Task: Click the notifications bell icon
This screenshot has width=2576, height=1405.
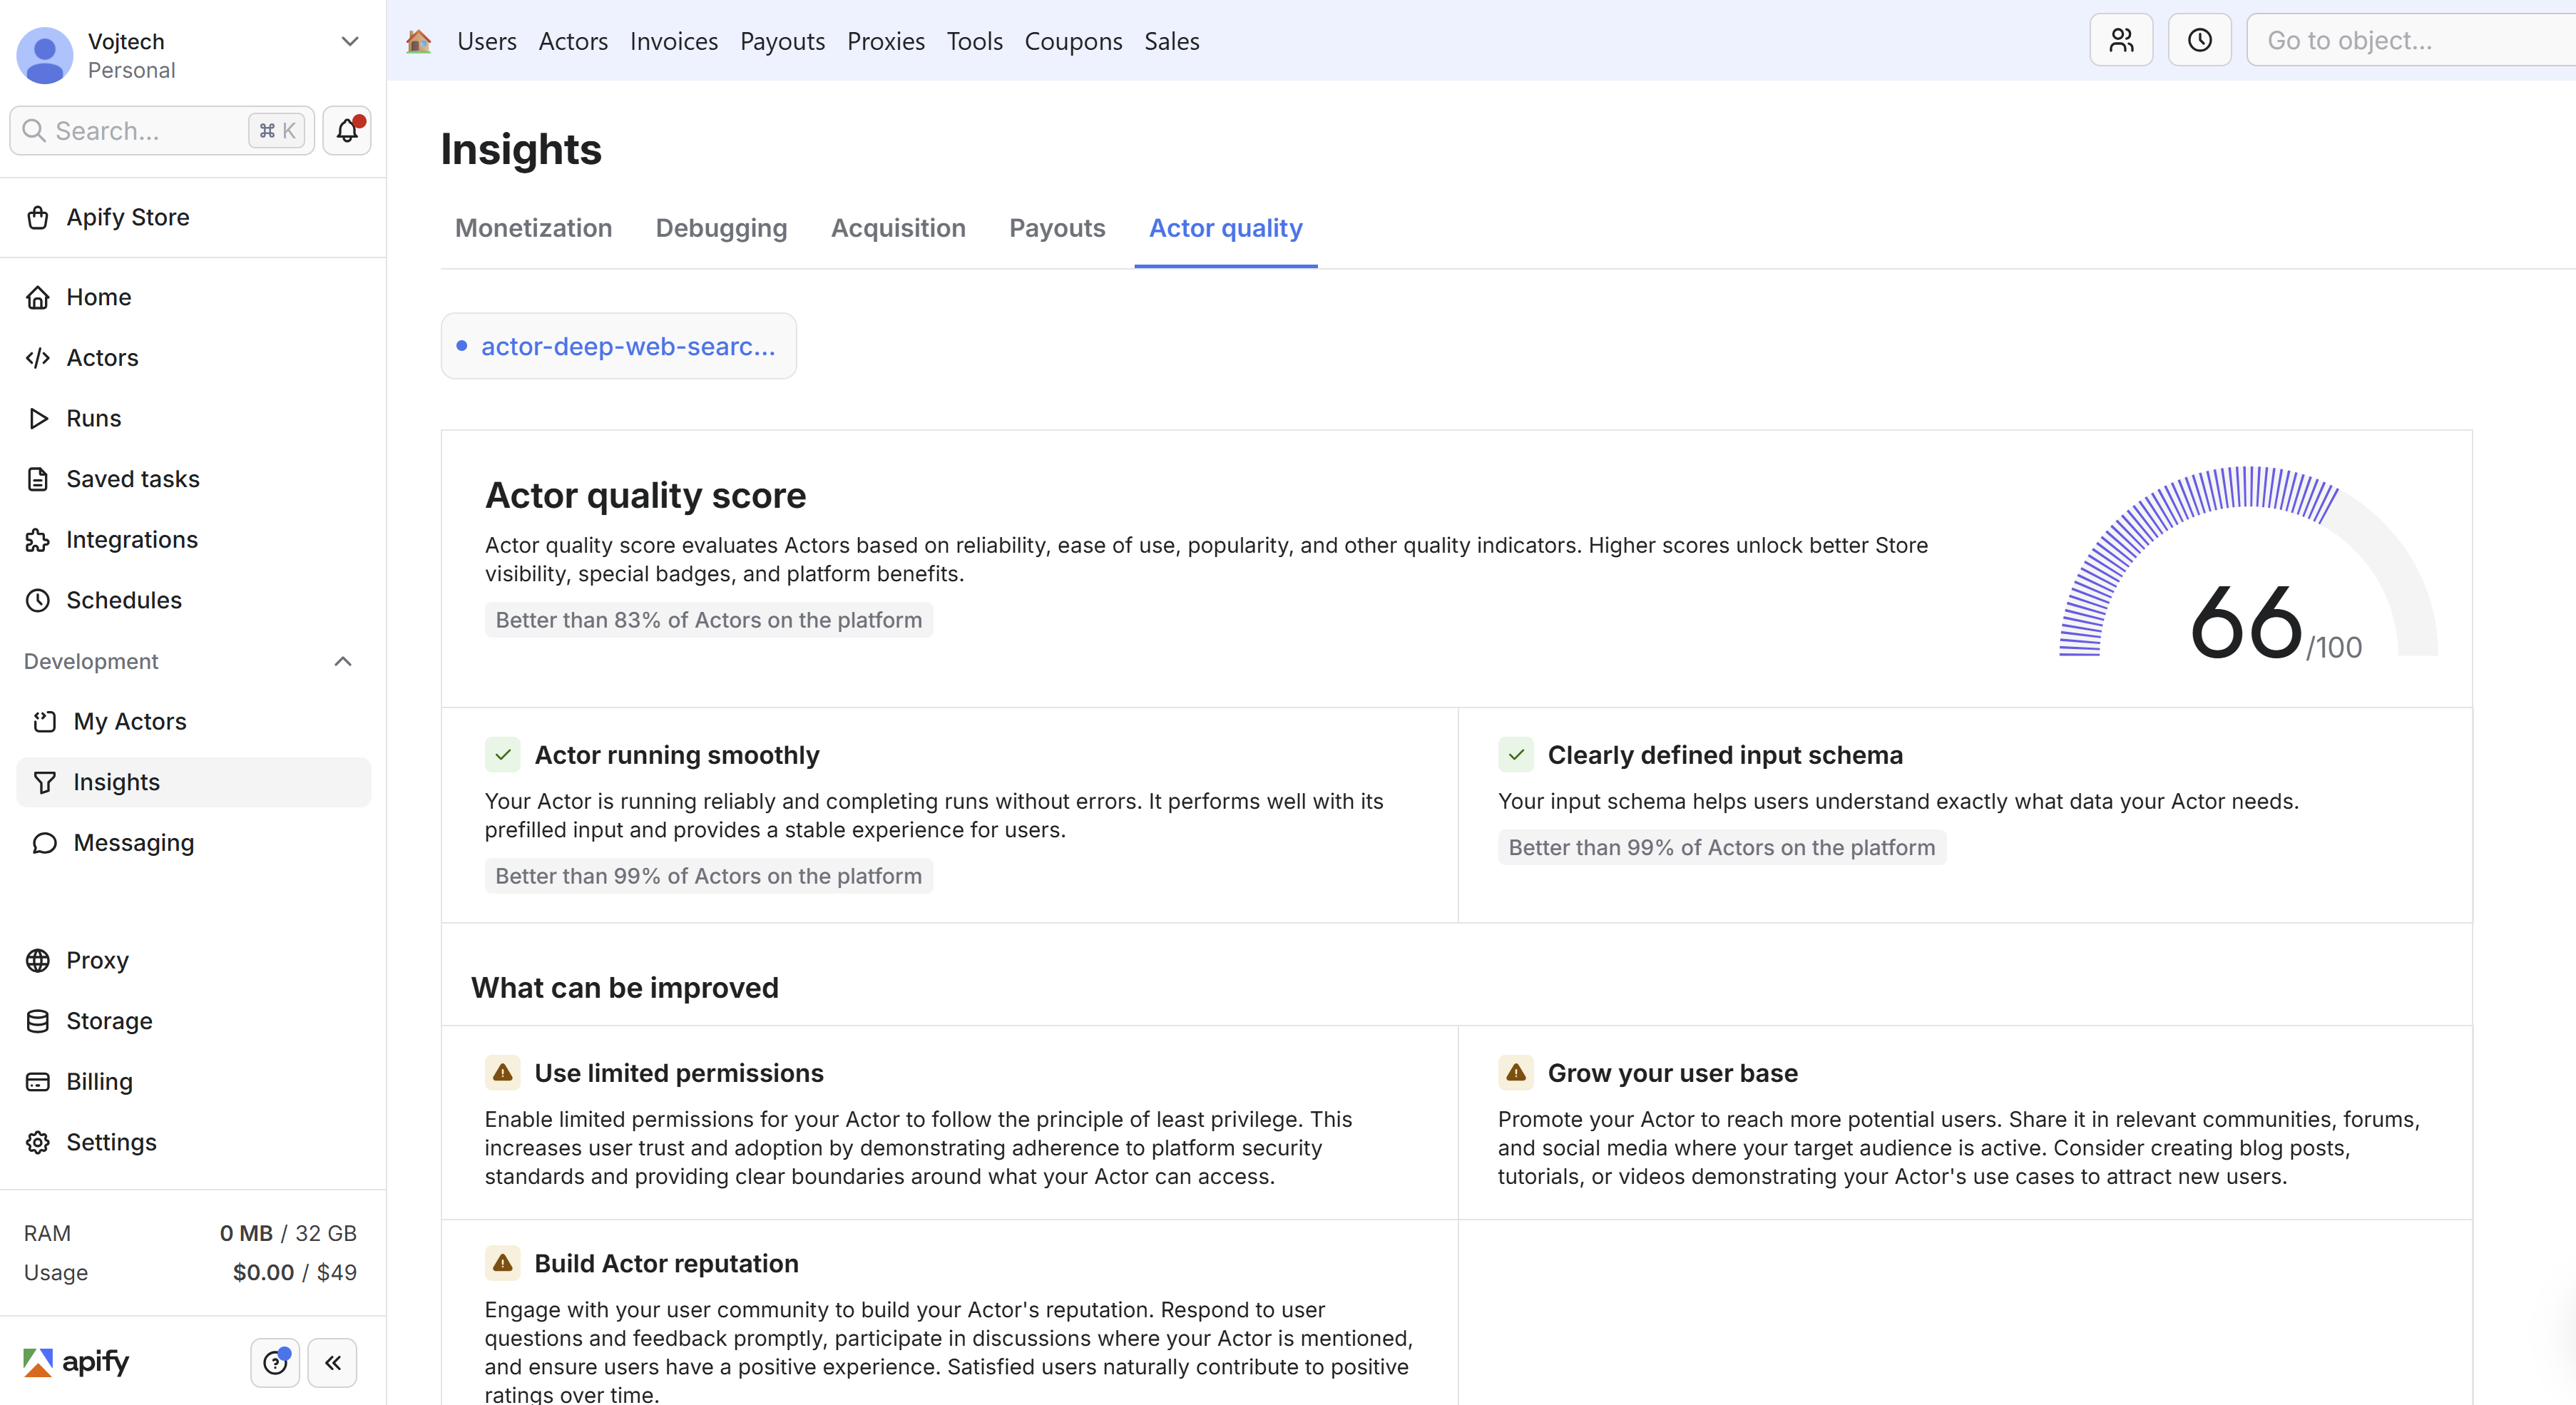Action: point(346,131)
